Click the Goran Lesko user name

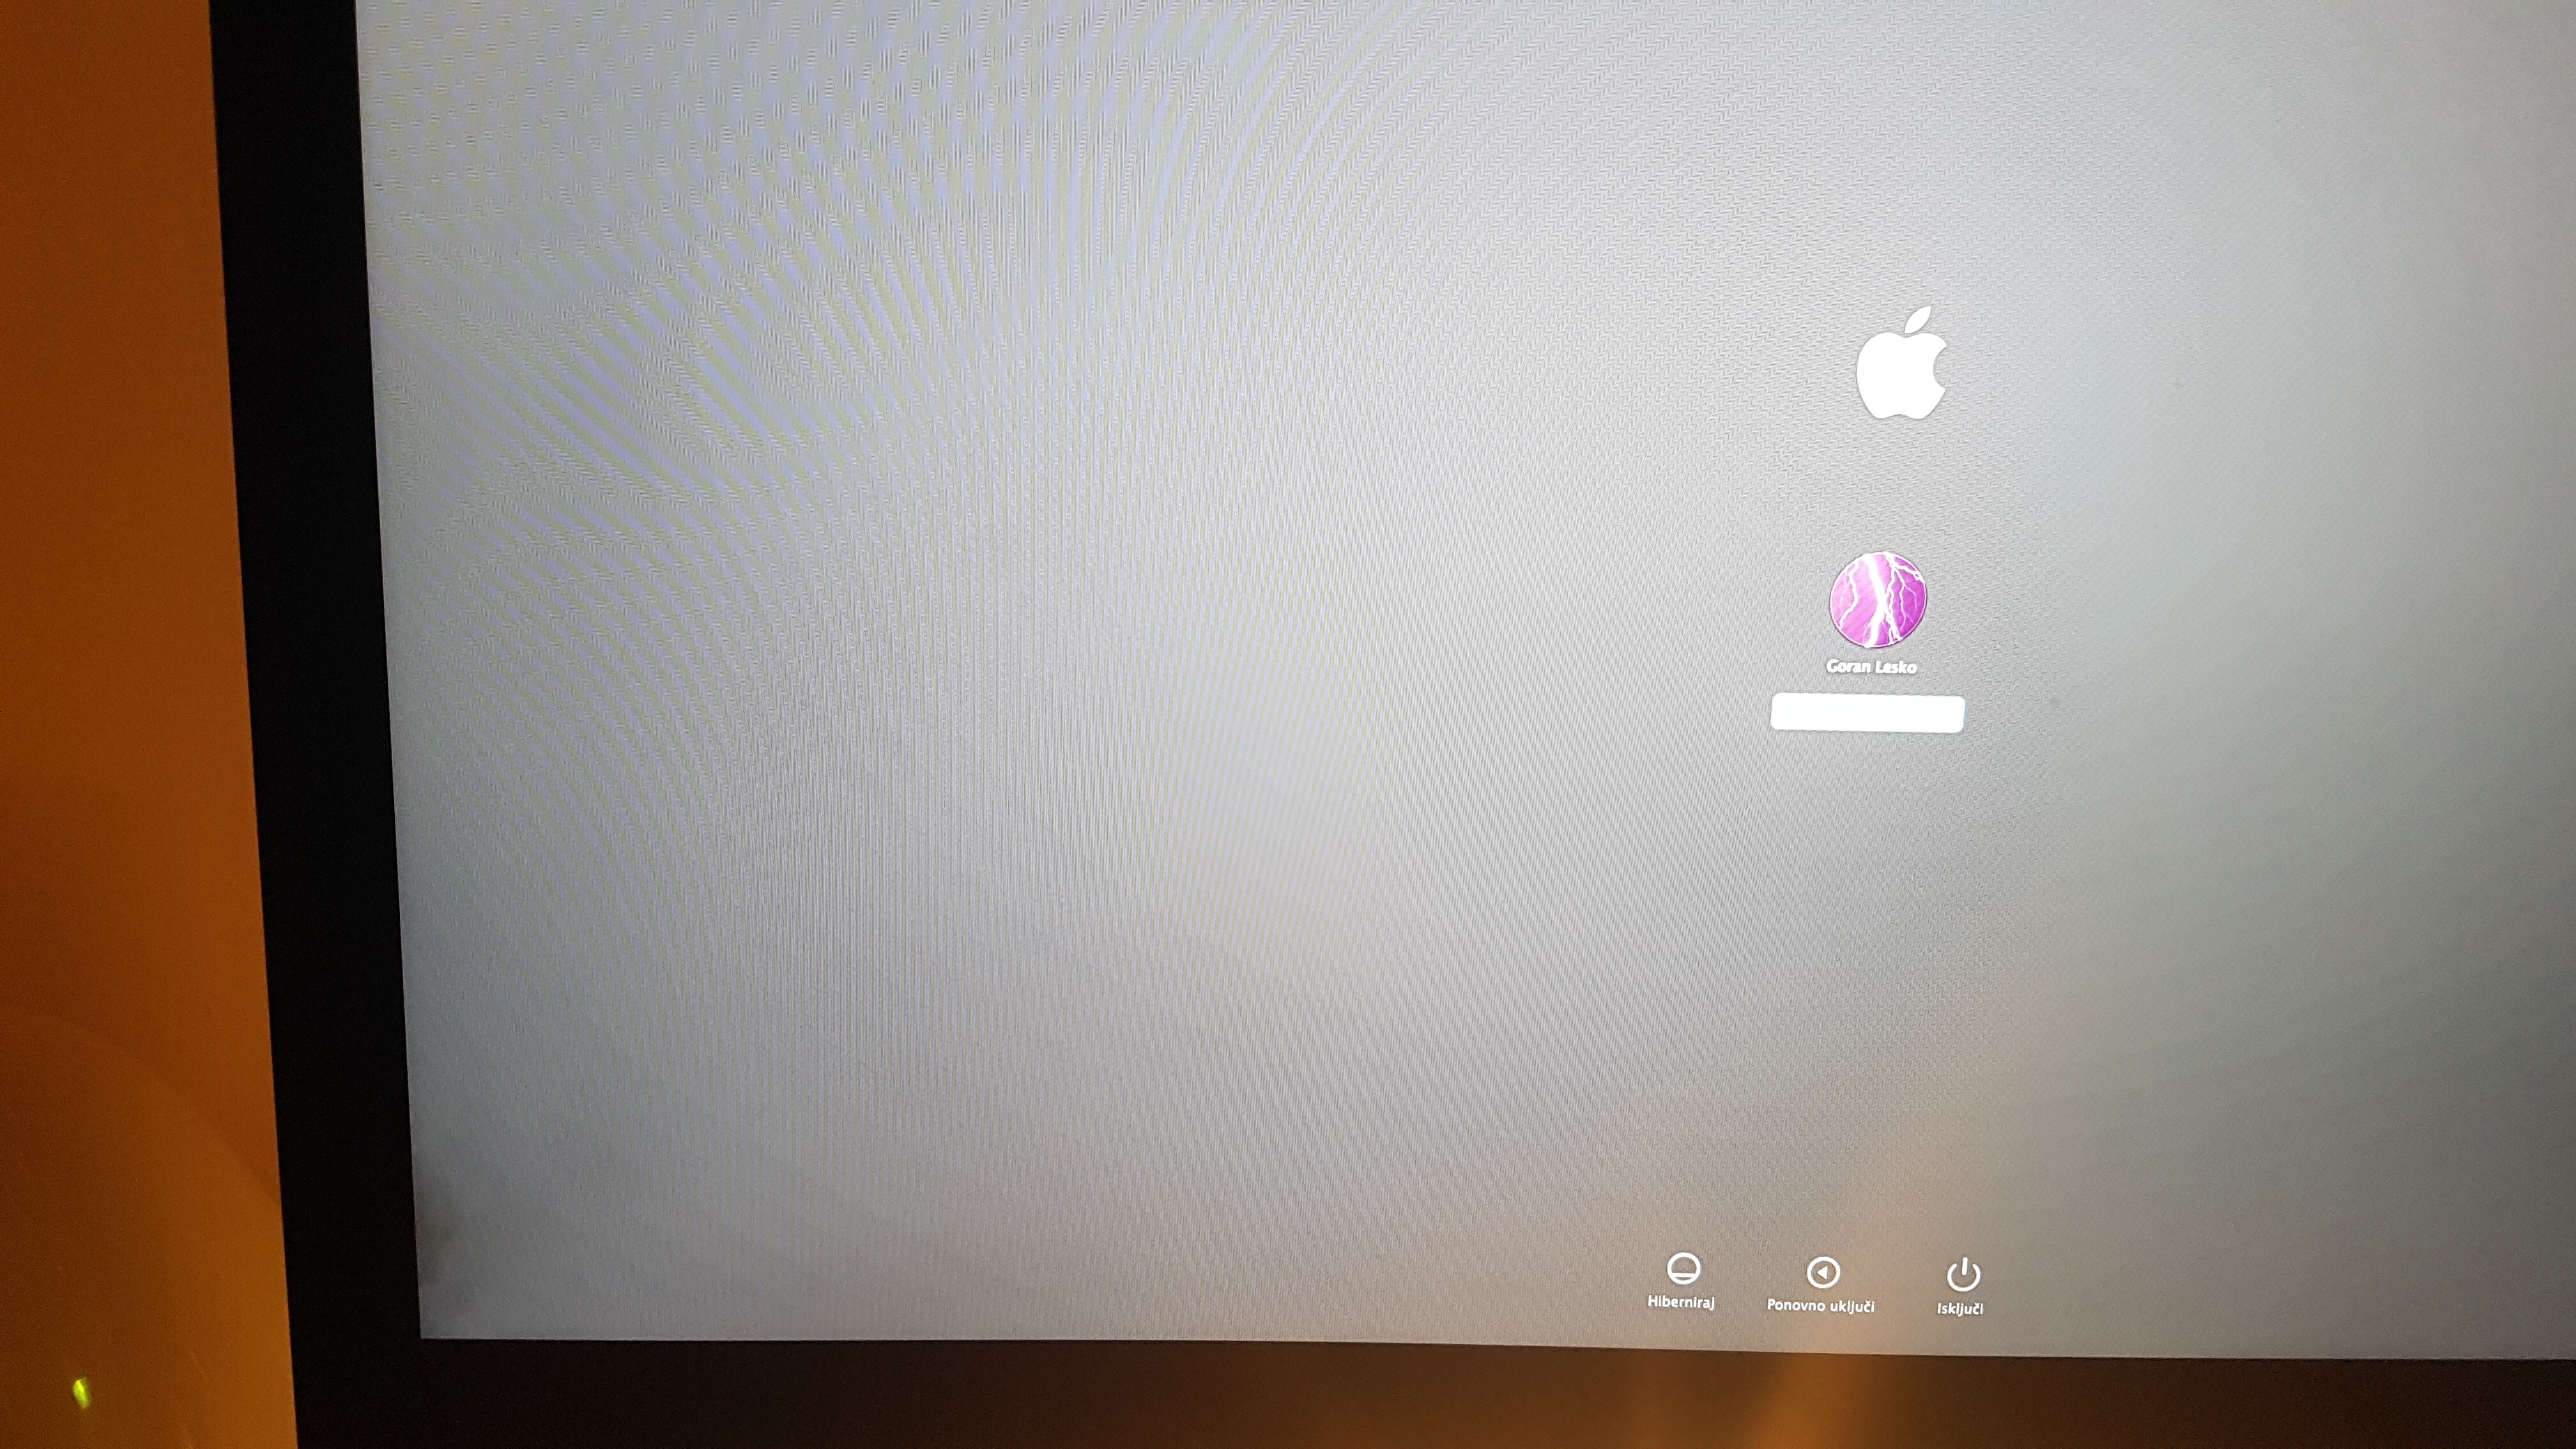coord(1871,667)
